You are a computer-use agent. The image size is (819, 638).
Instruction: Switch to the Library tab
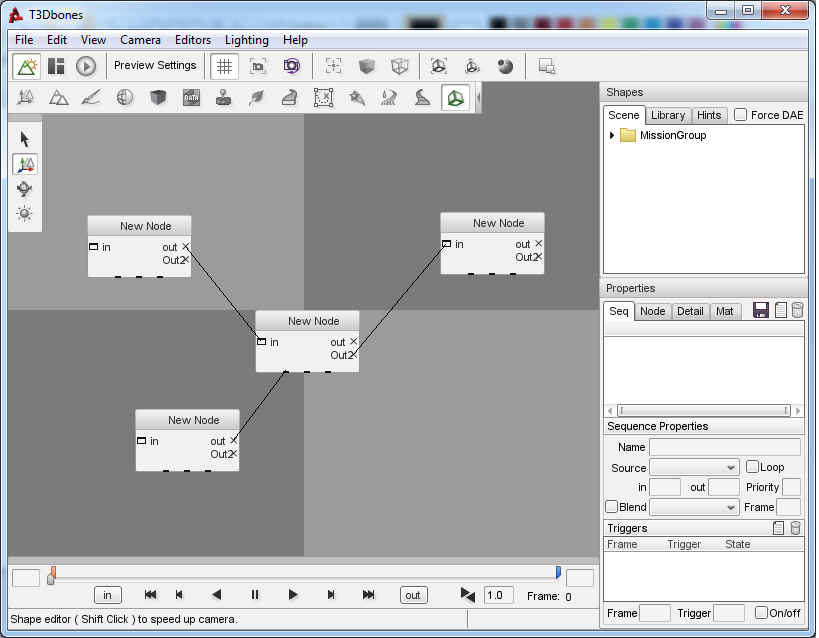[x=668, y=115]
